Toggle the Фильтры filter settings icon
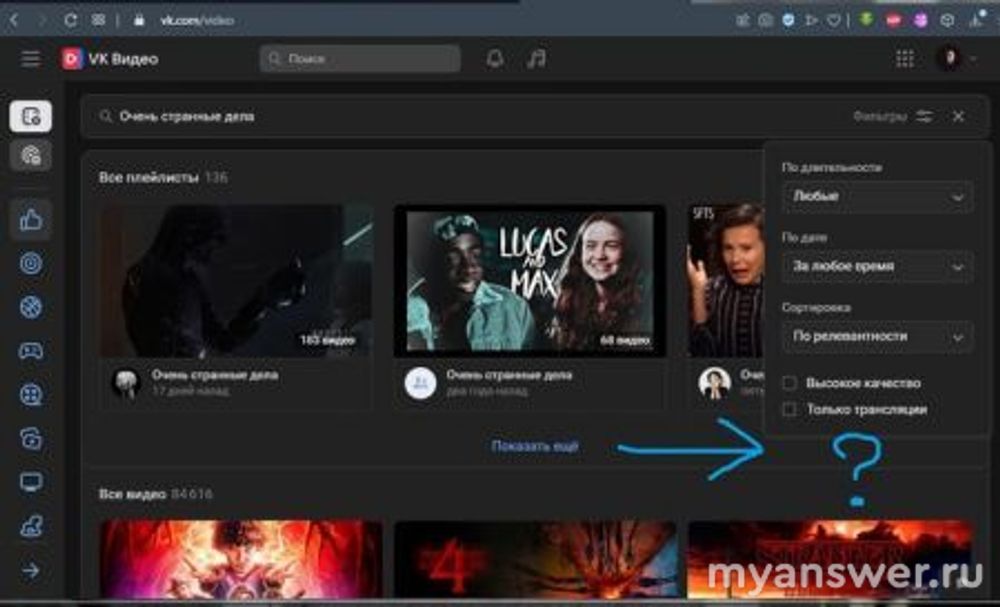 point(924,117)
